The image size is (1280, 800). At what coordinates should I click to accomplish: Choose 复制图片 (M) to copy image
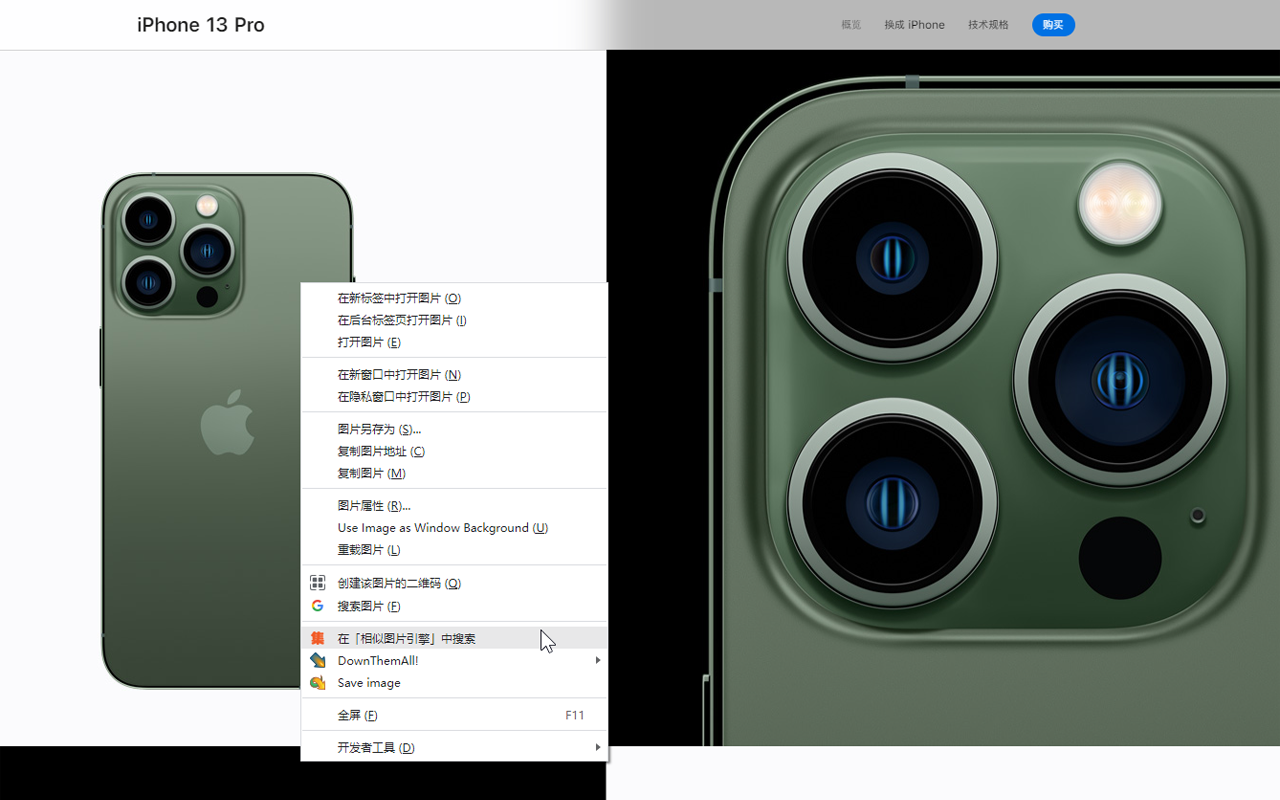[454, 473]
